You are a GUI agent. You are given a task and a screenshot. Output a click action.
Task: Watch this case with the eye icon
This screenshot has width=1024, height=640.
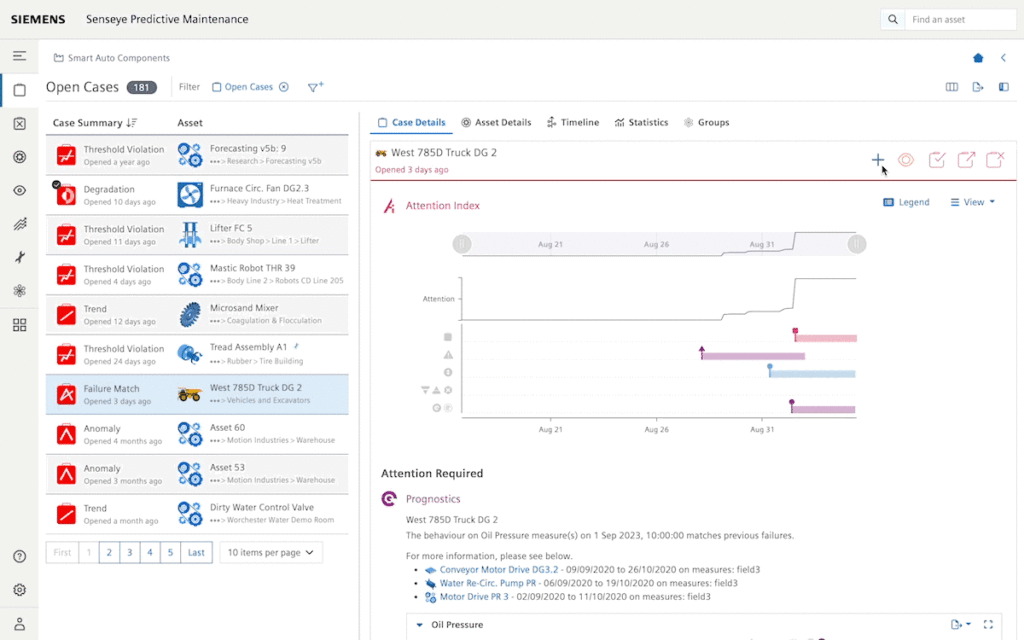(x=906, y=160)
